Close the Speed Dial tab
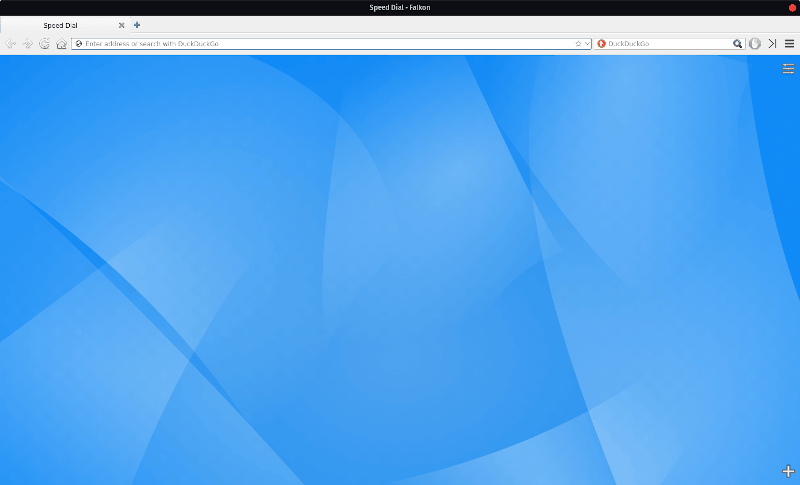 point(121,25)
